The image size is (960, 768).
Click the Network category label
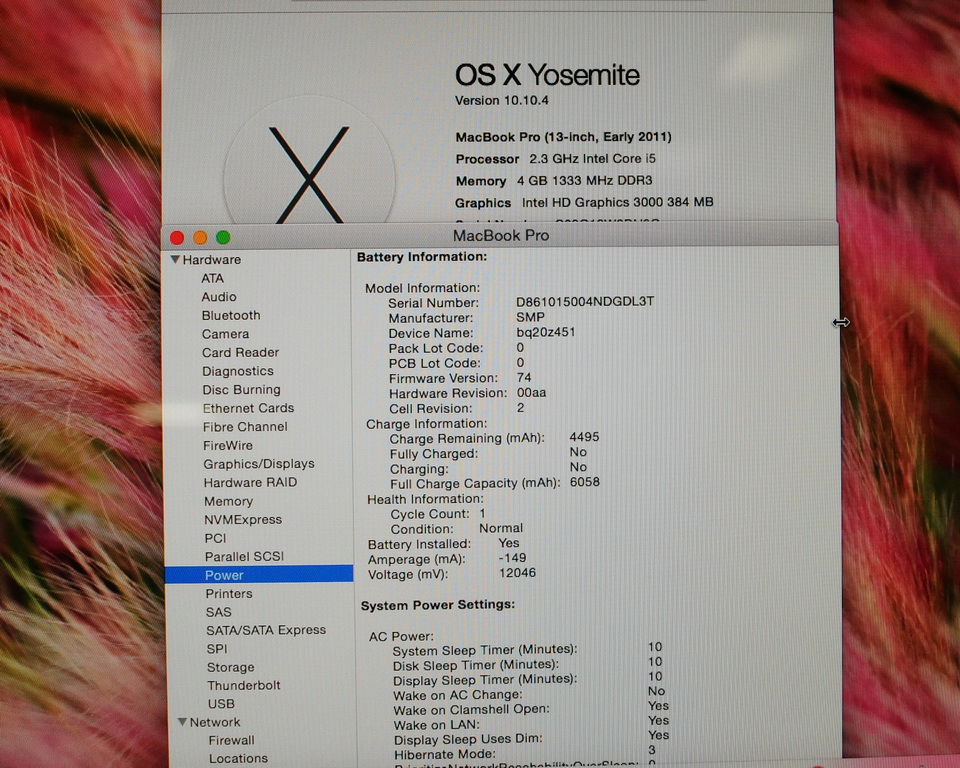coord(214,722)
